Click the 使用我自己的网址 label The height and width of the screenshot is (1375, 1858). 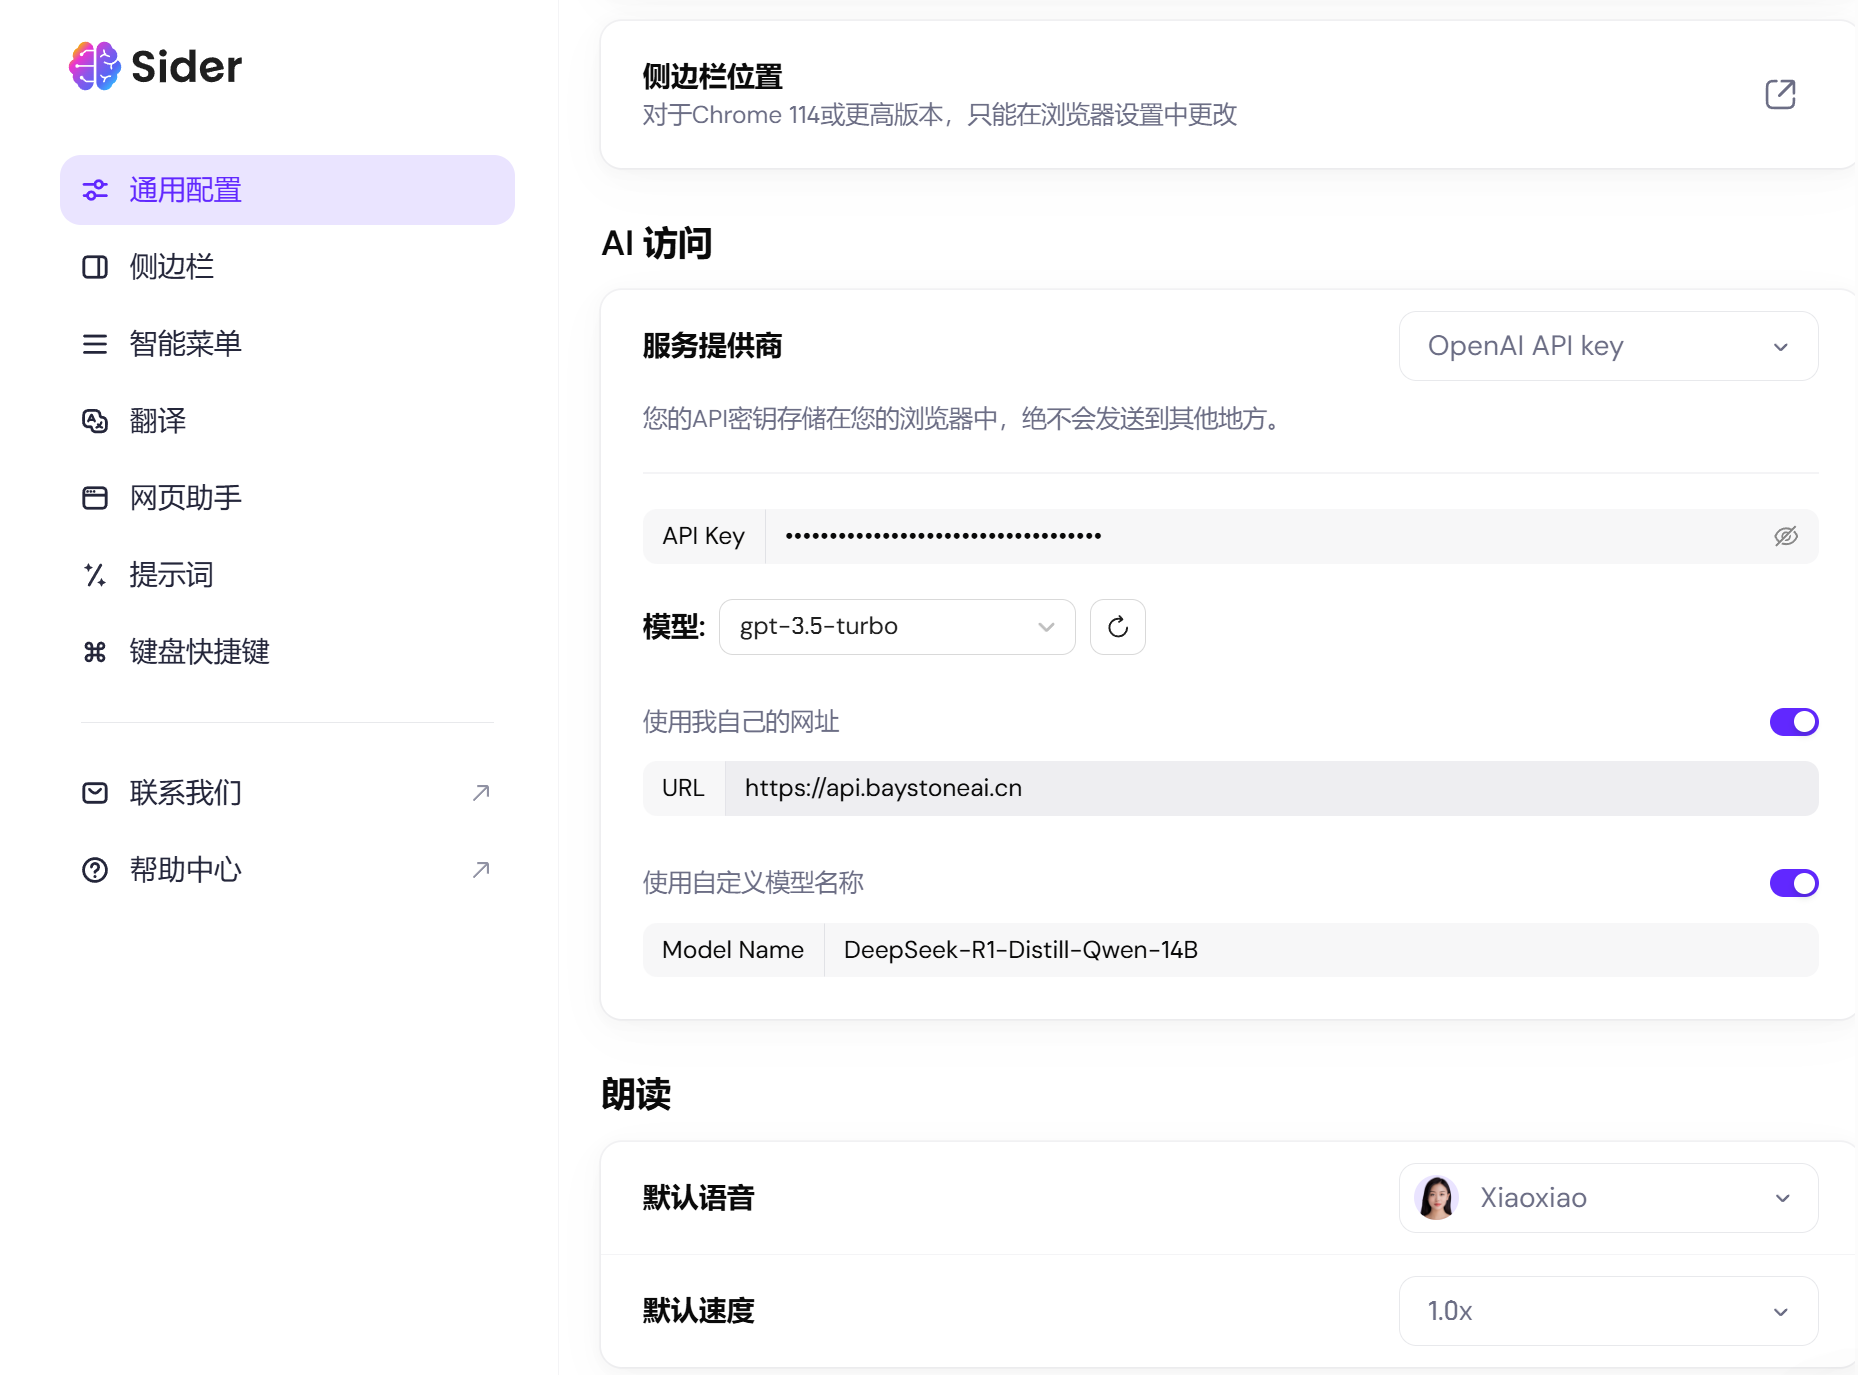(x=741, y=722)
